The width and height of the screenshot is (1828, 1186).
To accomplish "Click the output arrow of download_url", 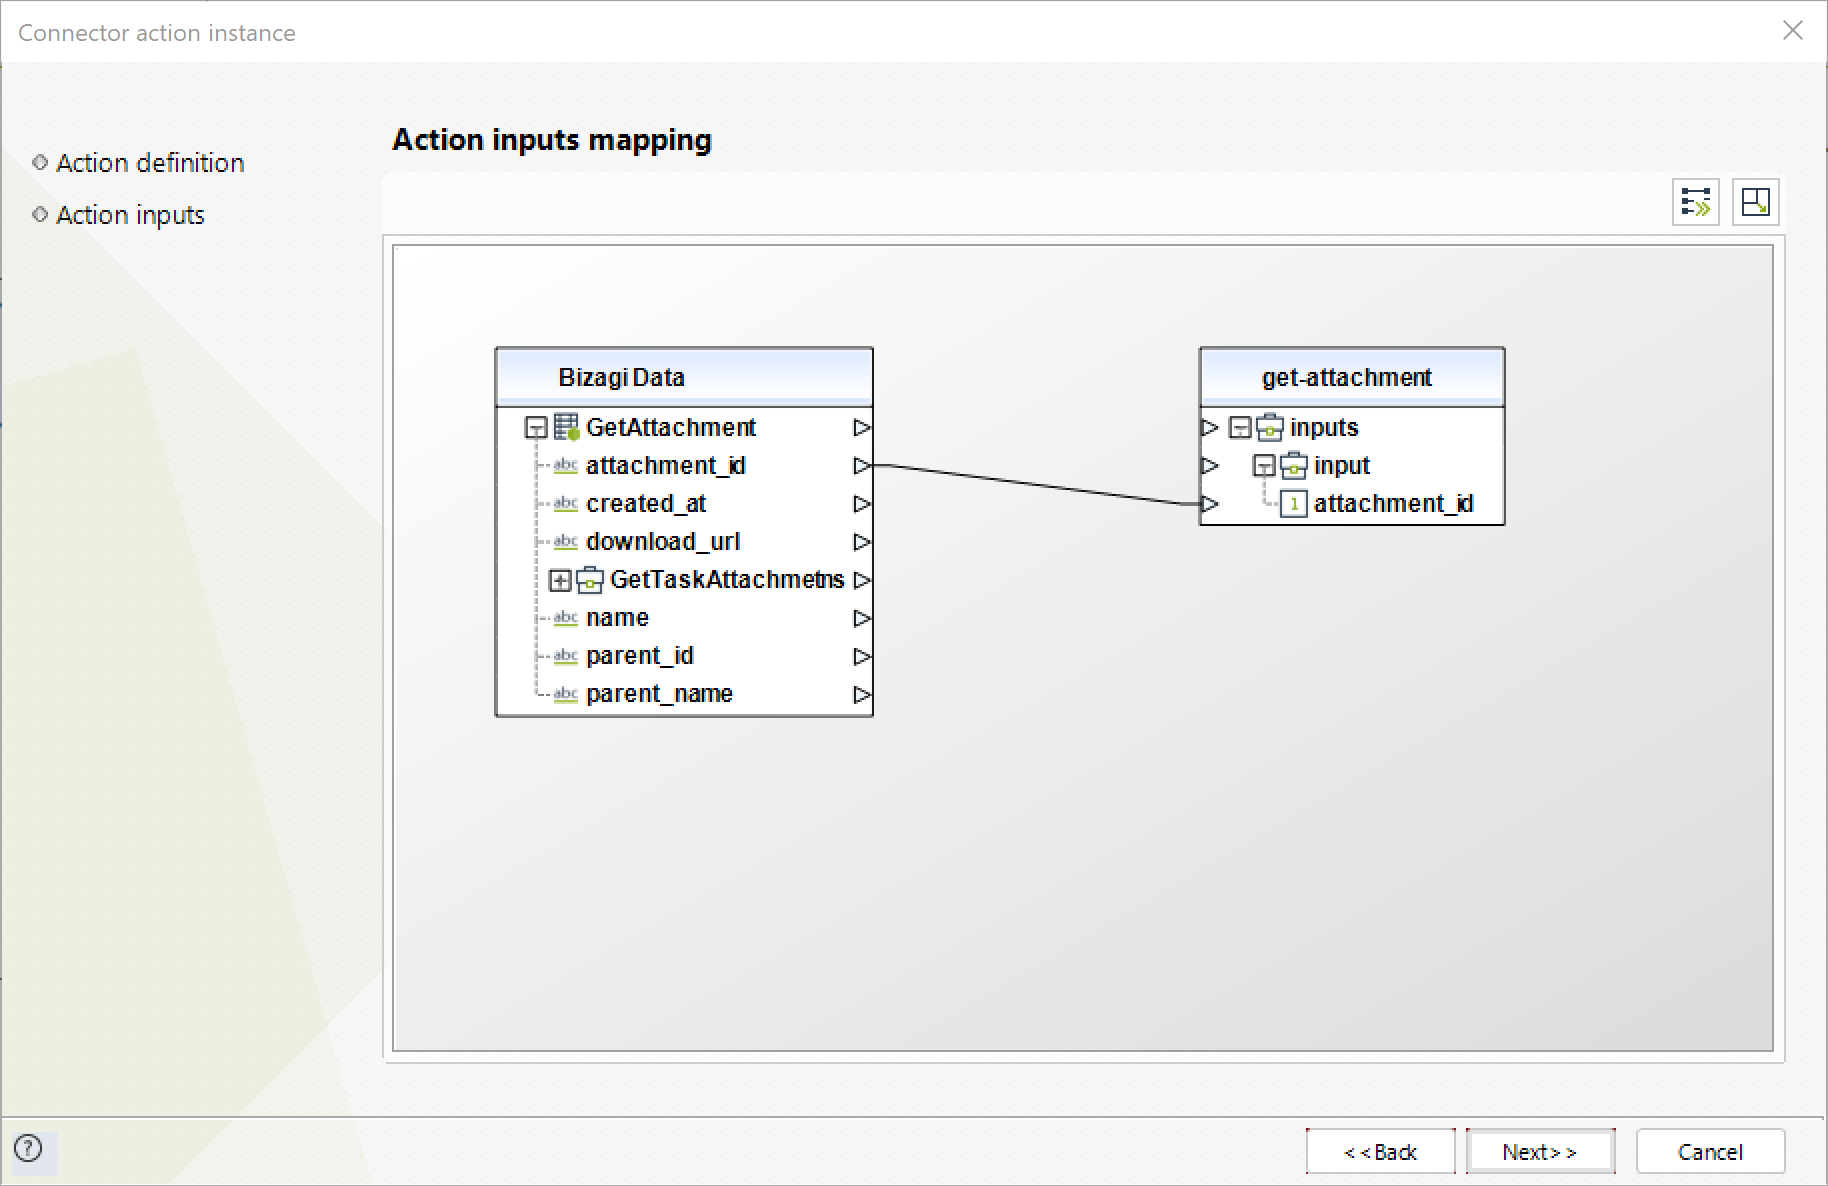I will click(861, 542).
